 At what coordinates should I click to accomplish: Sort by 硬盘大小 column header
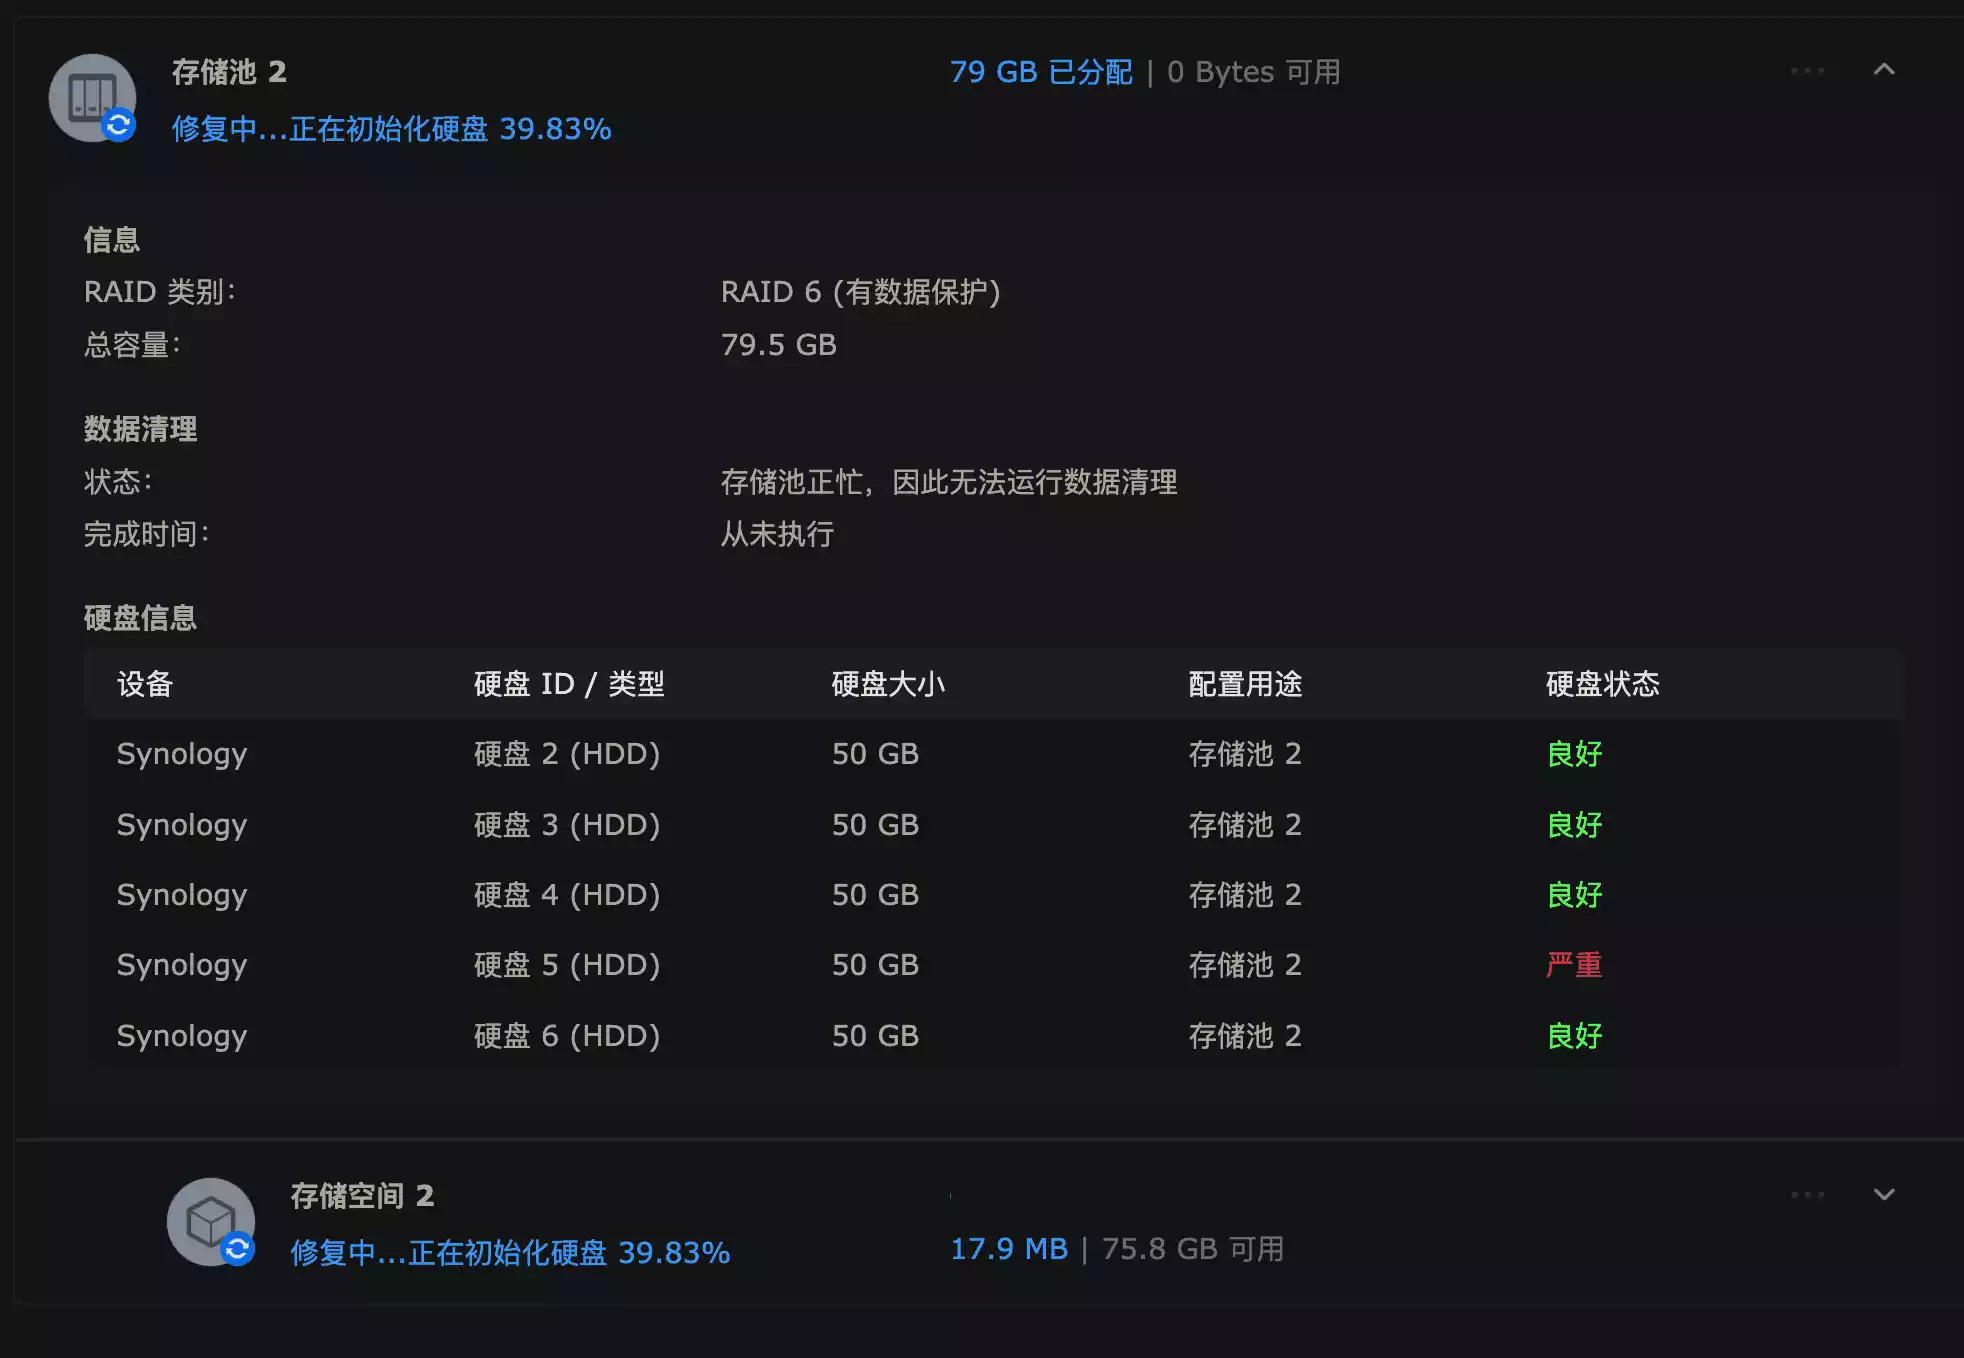888,684
